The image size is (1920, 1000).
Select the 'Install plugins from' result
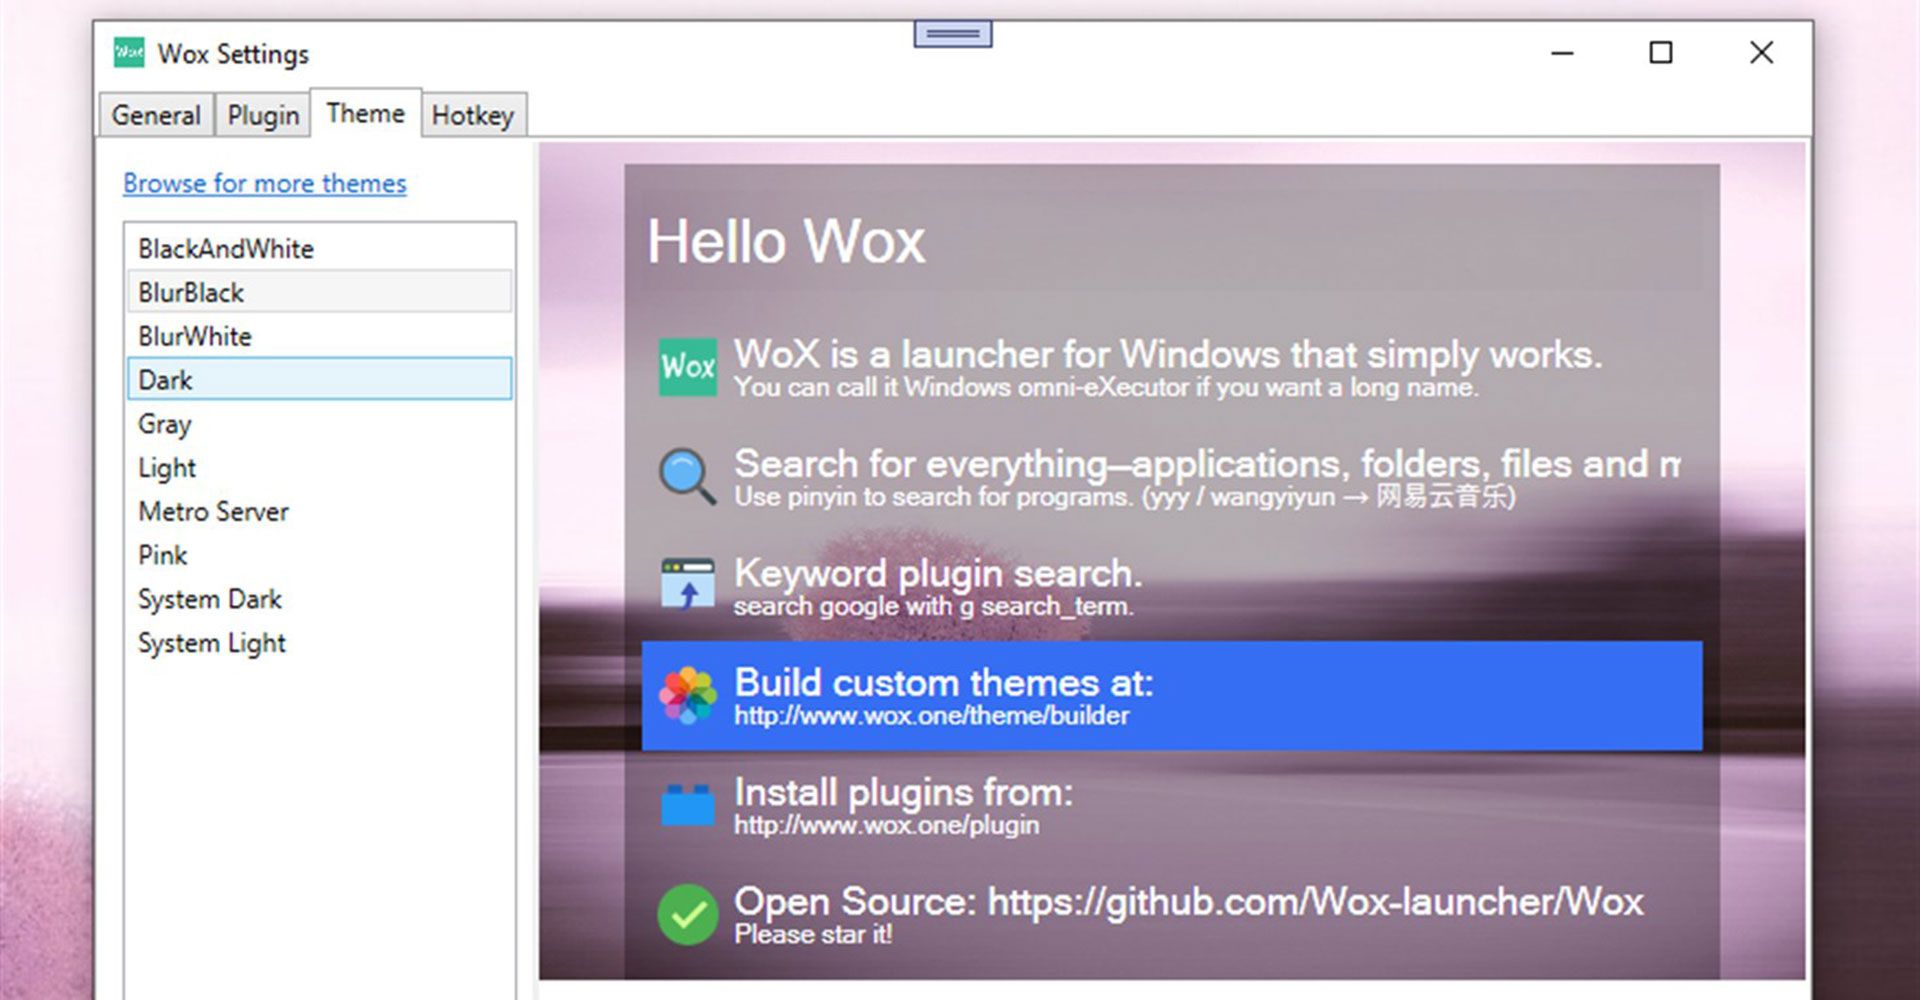click(x=1172, y=805)
